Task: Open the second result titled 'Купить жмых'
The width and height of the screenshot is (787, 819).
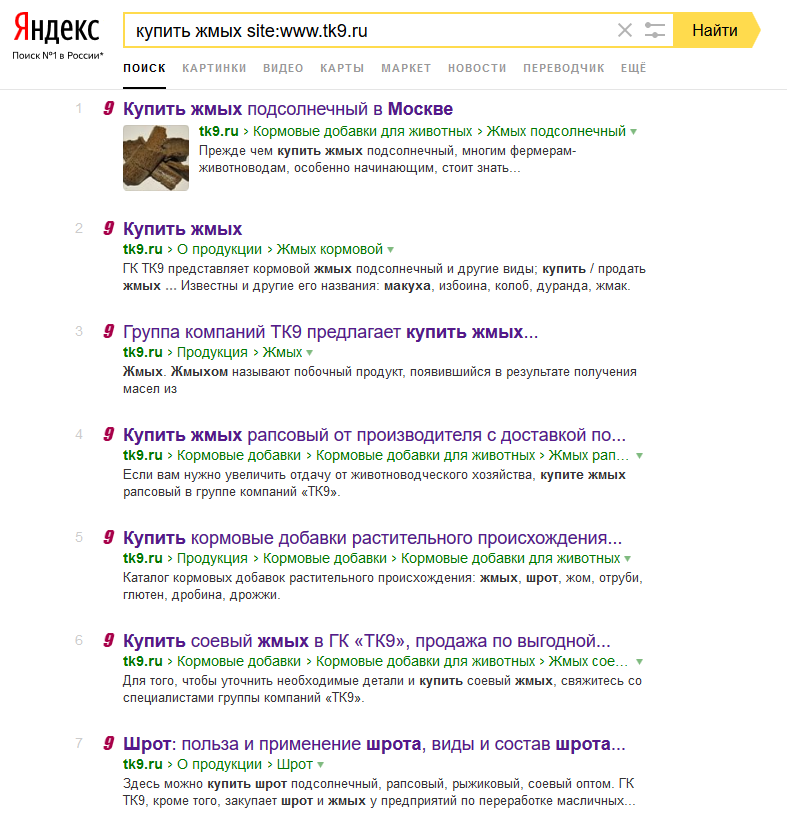Action: [x=182, y=229]
